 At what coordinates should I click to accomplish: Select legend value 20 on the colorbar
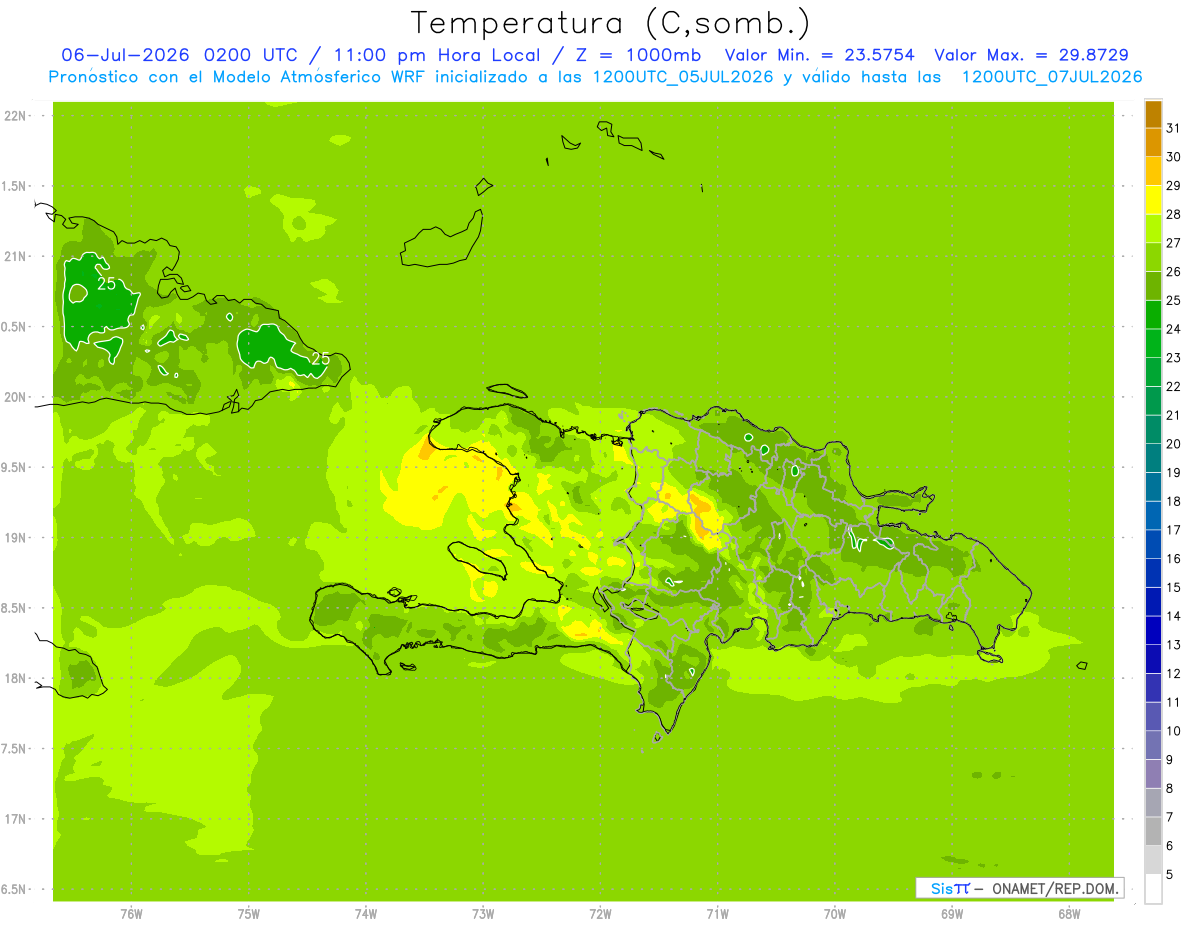point(1174,444)
